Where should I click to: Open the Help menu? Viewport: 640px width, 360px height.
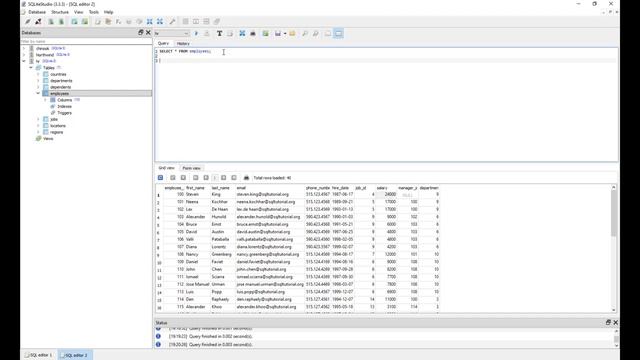[109, 12]
